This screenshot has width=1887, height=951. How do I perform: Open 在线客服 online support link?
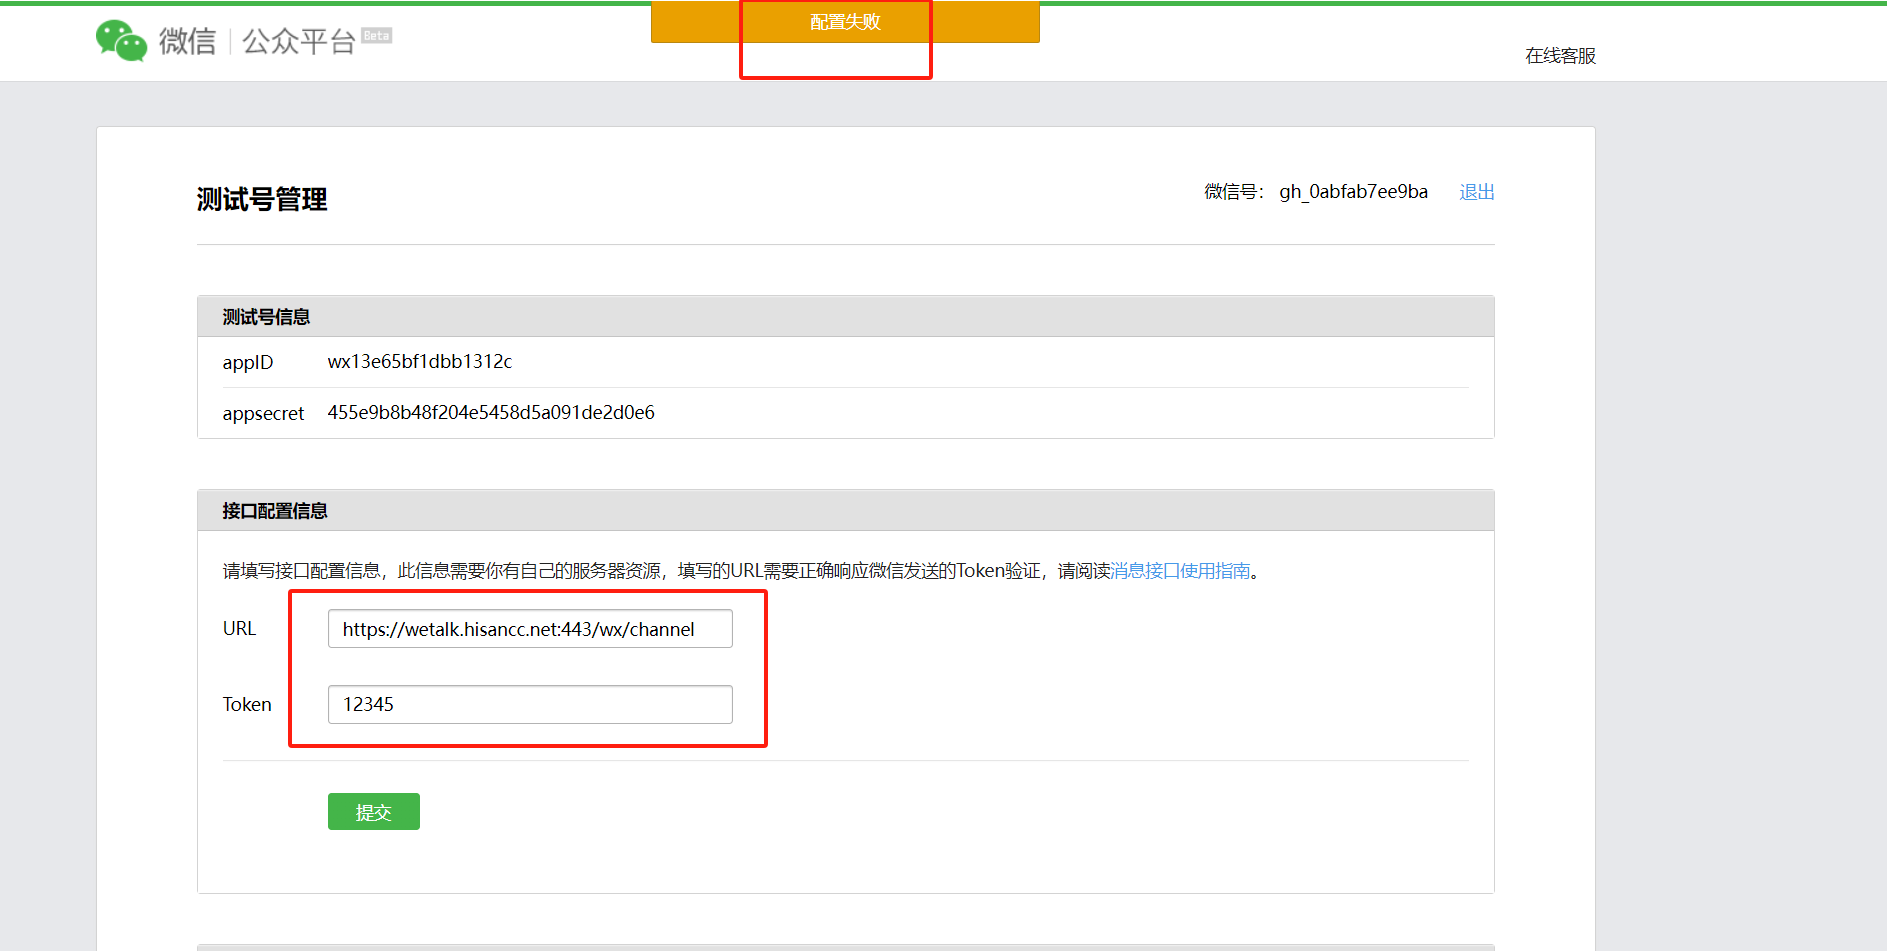[x=1560, y=56]
